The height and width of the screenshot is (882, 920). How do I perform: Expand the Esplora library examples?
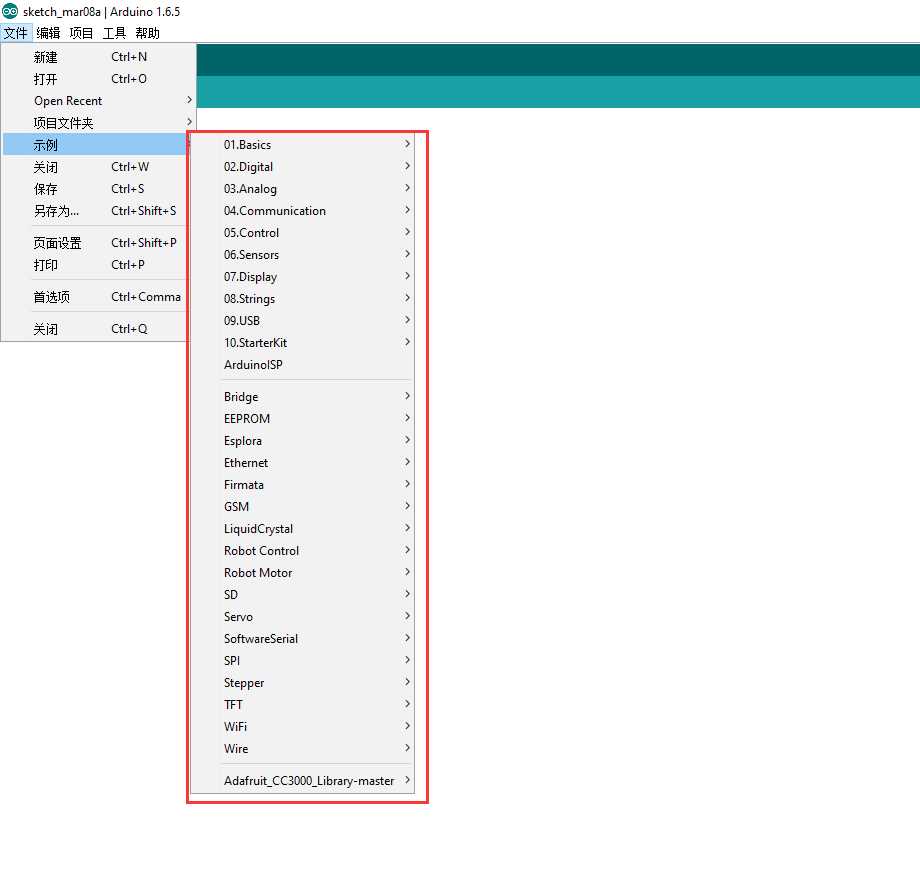pos(303,441)
